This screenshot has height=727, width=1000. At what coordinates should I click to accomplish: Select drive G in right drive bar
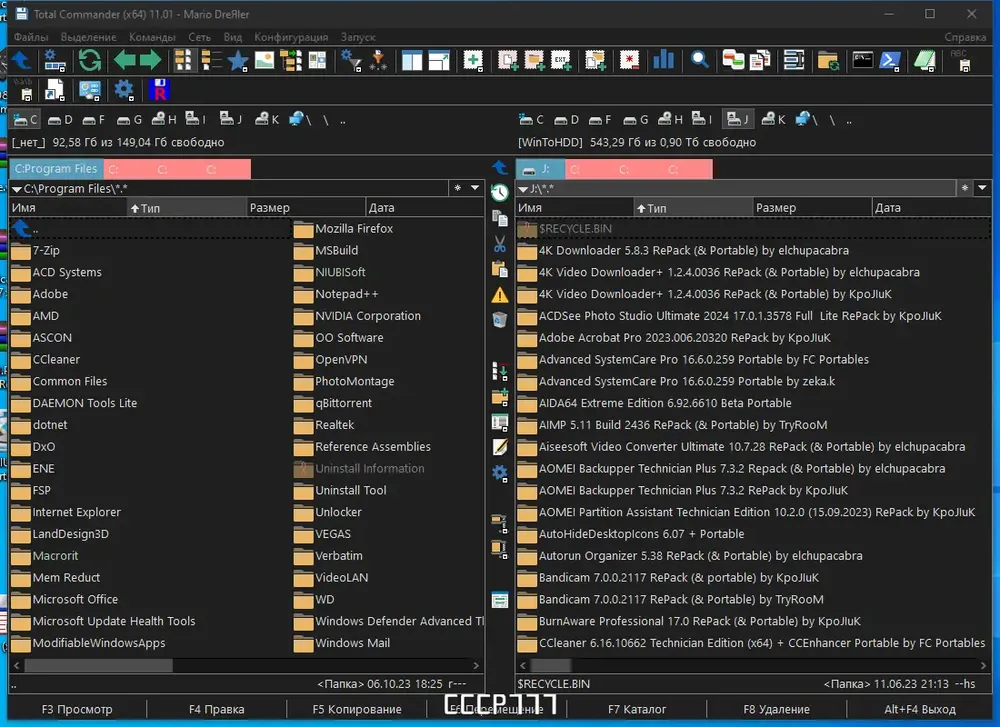coord(636,119)
